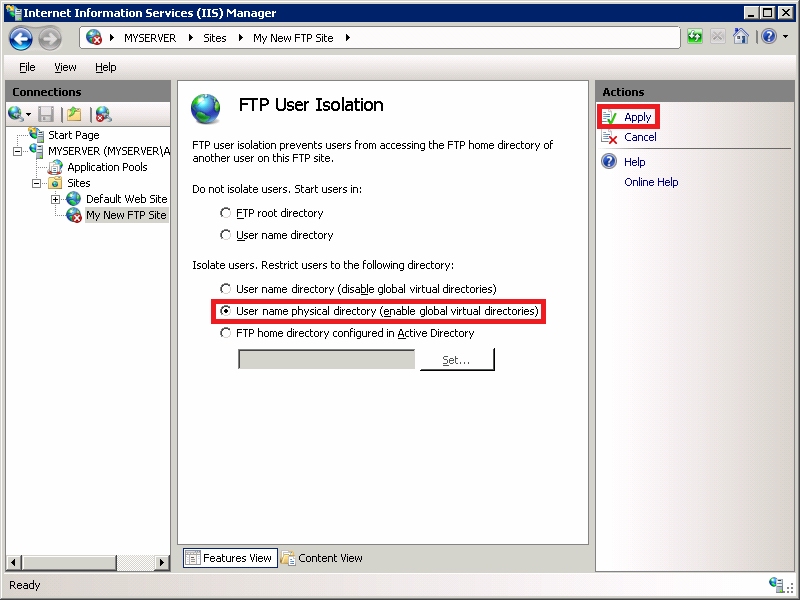Select Application Pools in the tree
This screenshot has width=800, height=600.
(107, 167)
